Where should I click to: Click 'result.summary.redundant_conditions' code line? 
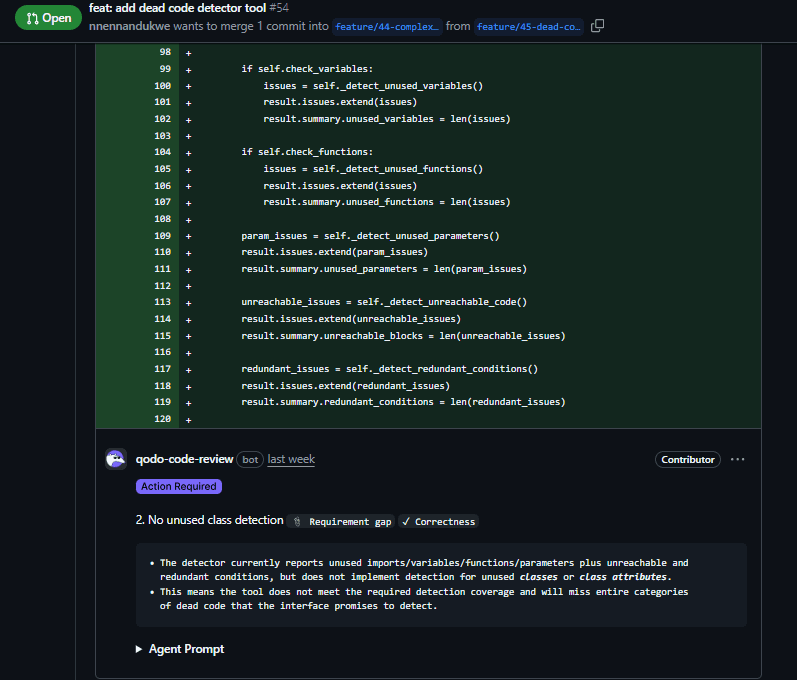[x=403, y=402]
